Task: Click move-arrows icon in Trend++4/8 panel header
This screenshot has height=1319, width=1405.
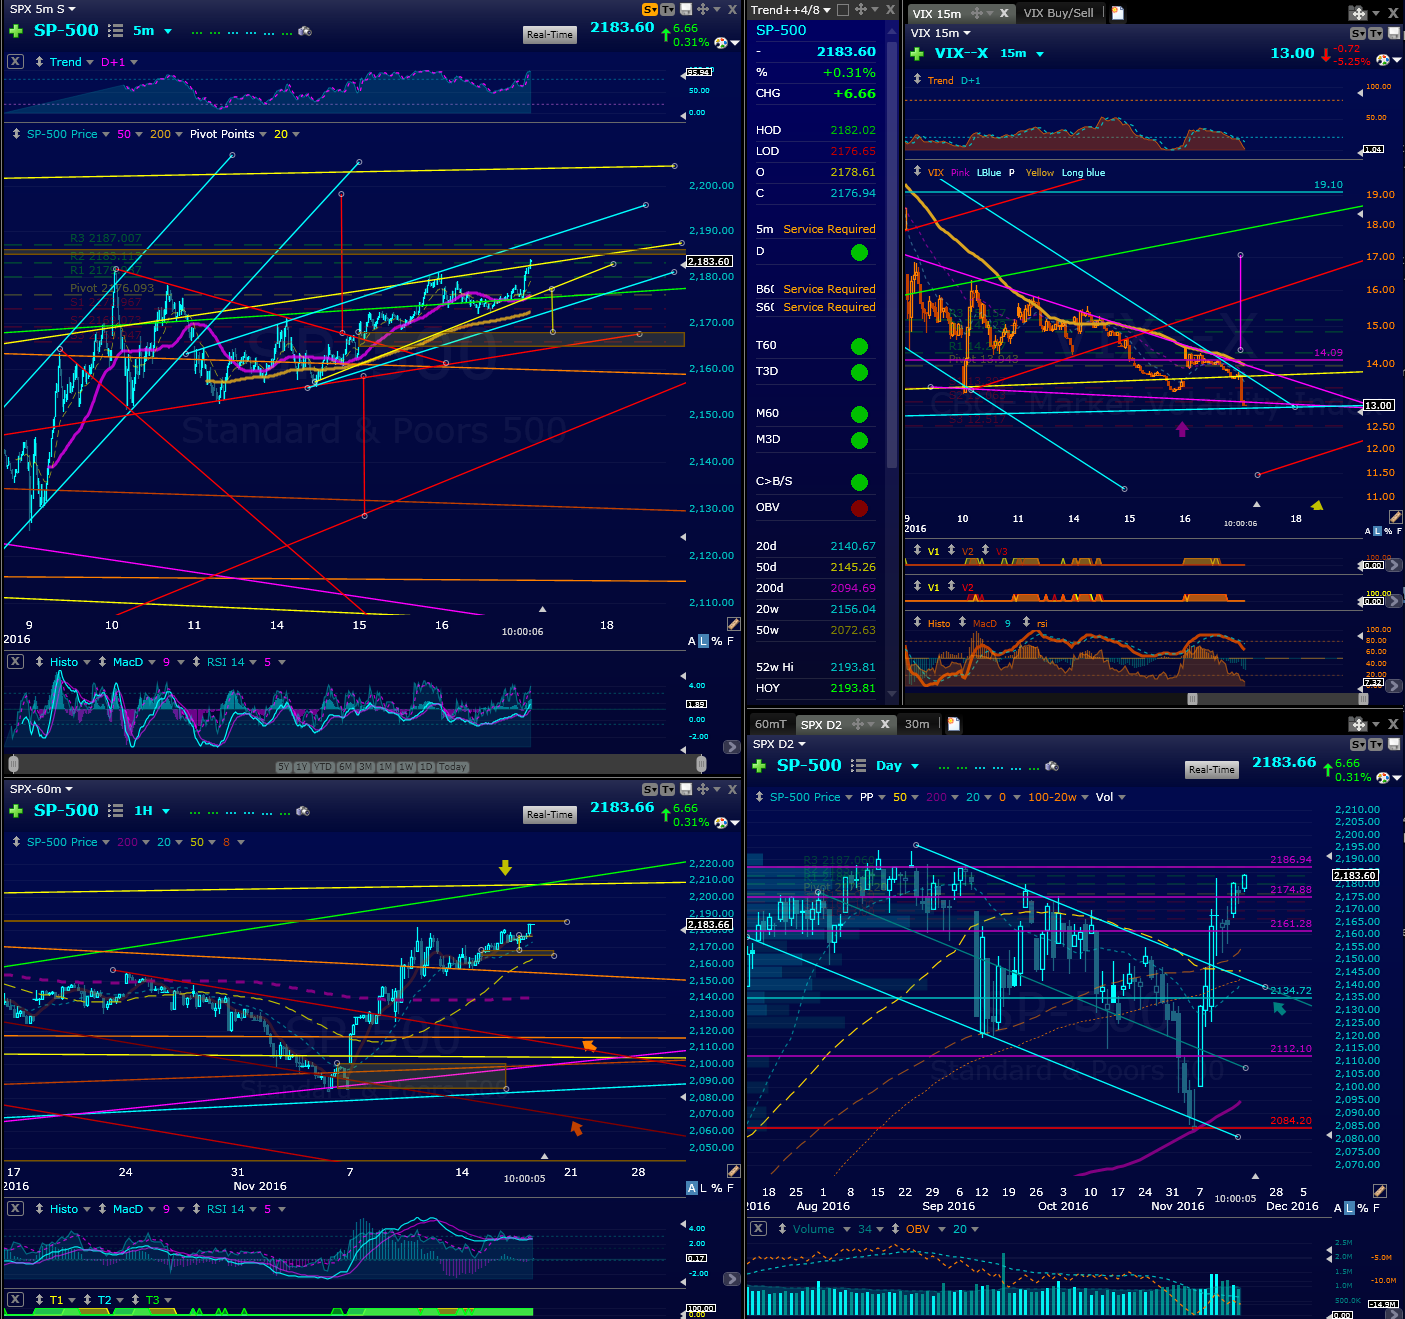Action: [x=860, y=10]
